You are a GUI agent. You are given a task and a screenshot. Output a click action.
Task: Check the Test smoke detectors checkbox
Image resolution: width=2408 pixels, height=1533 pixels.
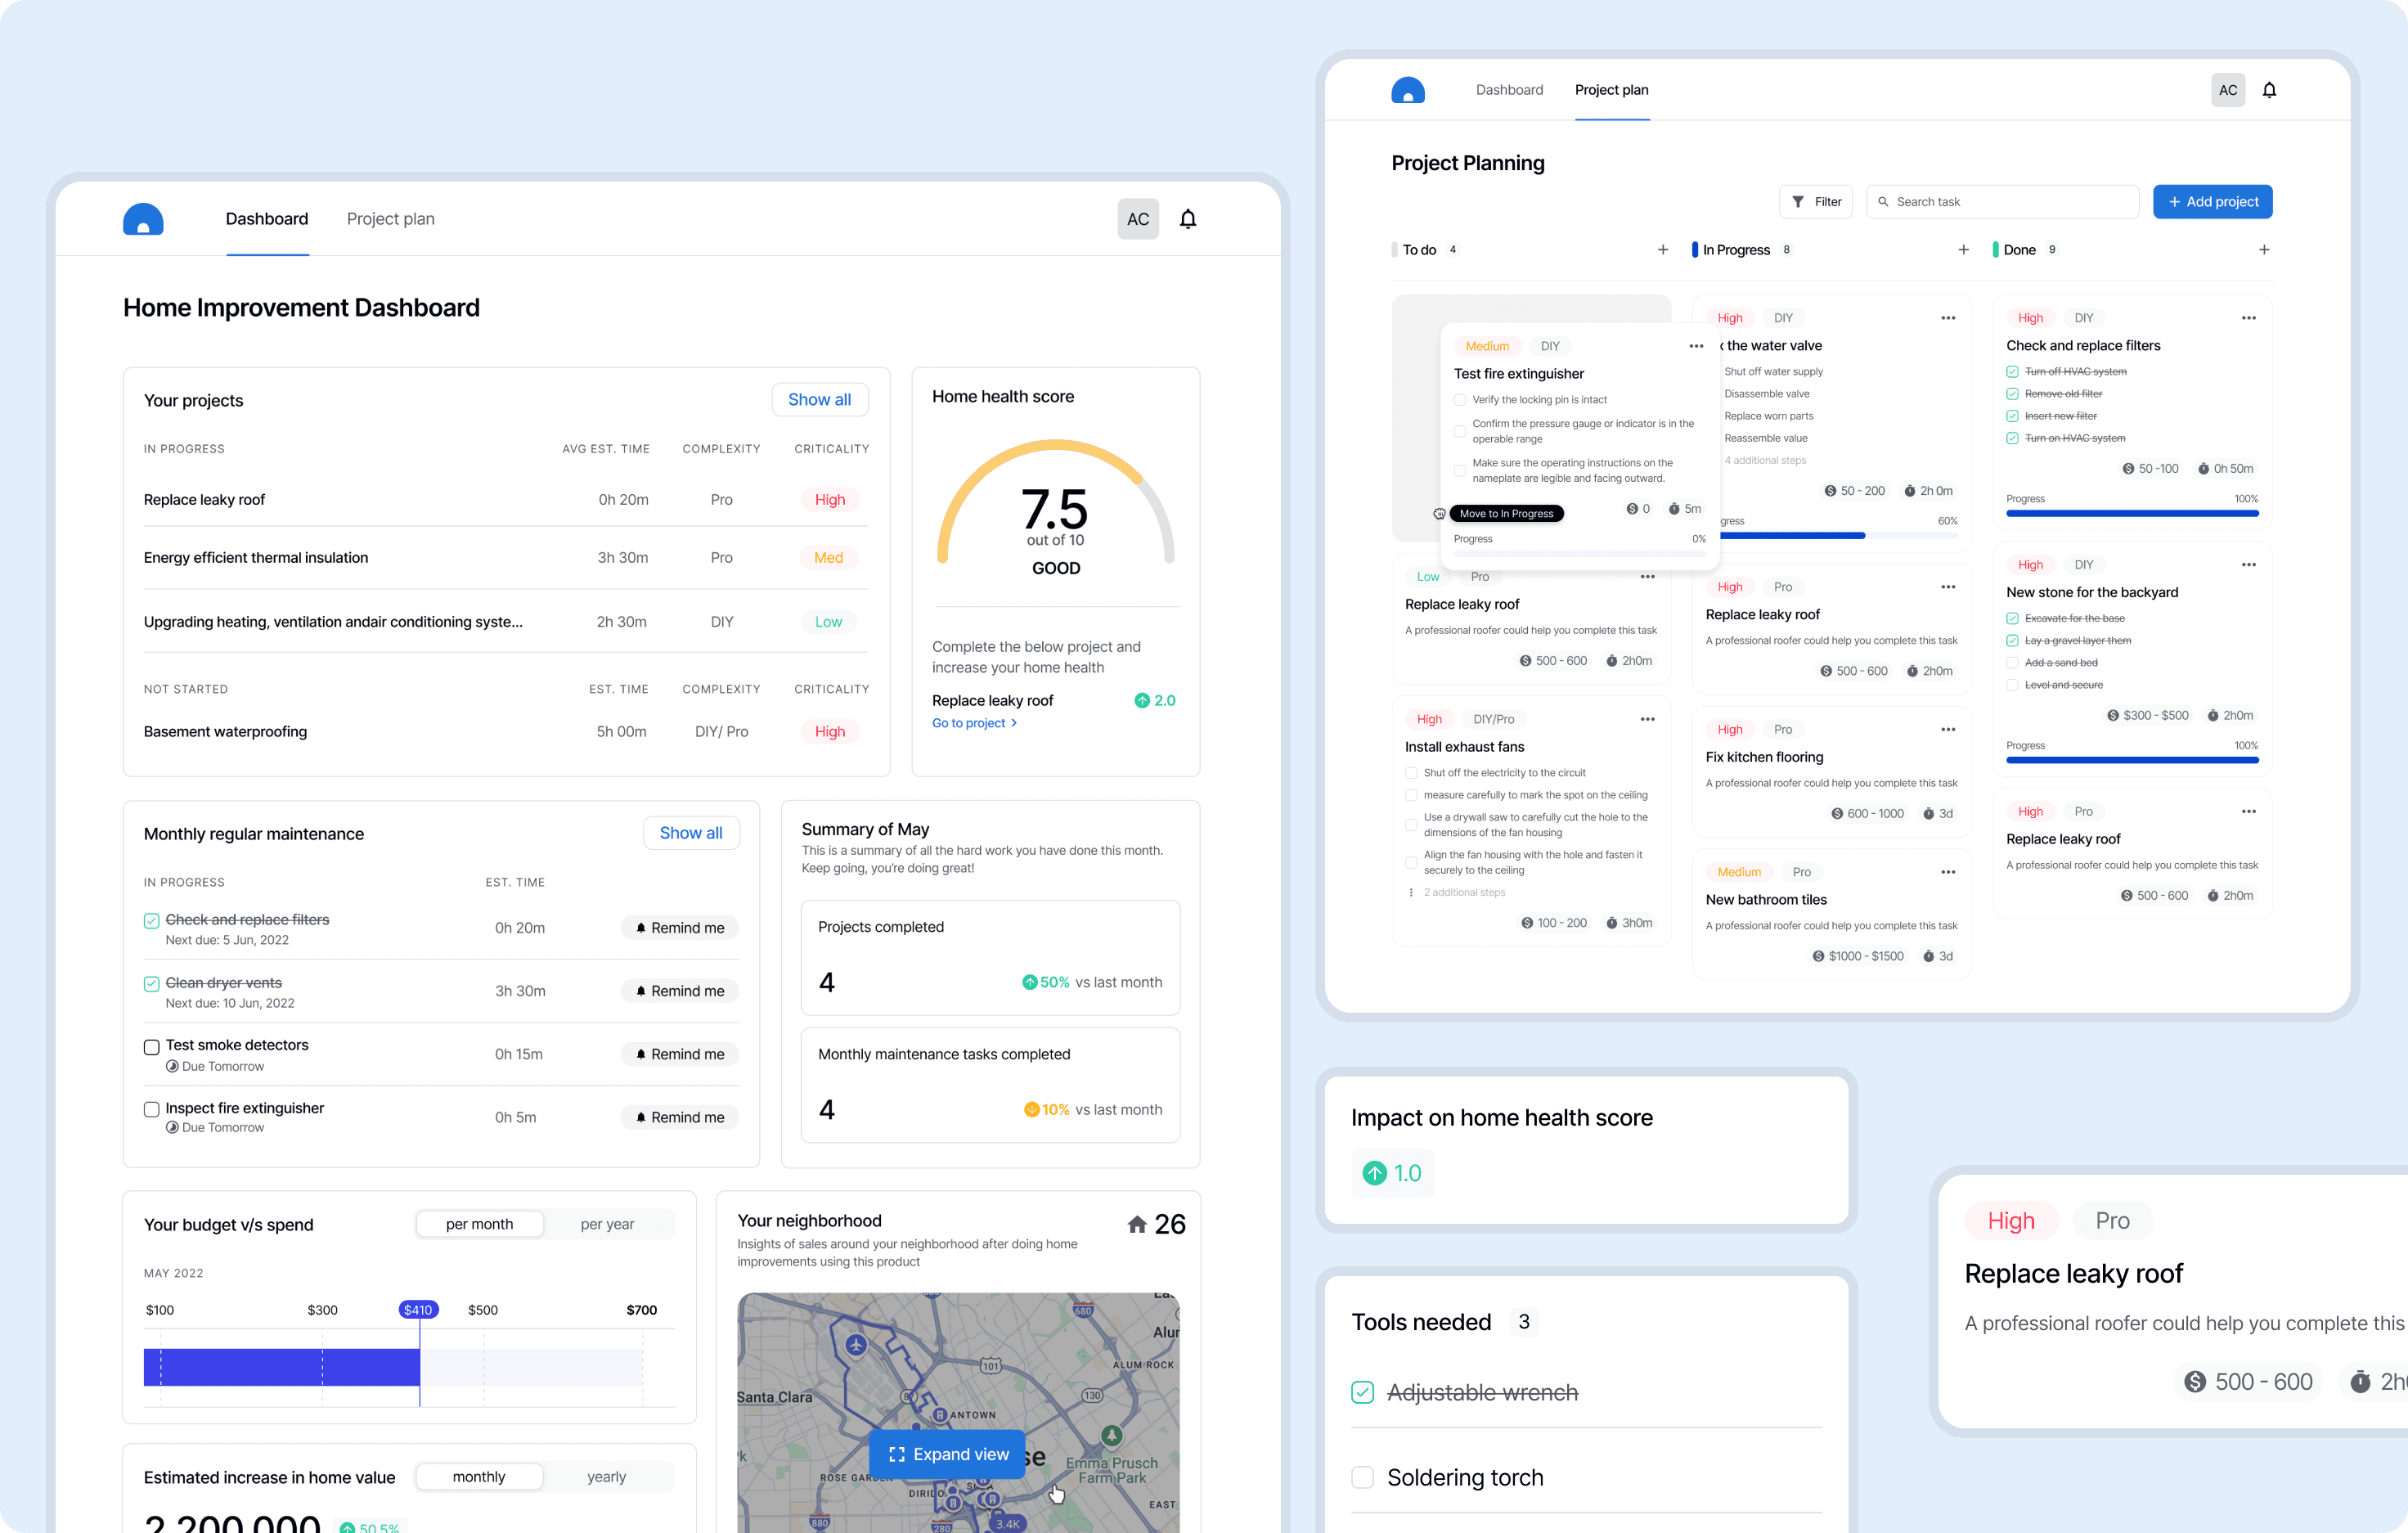tap(152, 1047)
